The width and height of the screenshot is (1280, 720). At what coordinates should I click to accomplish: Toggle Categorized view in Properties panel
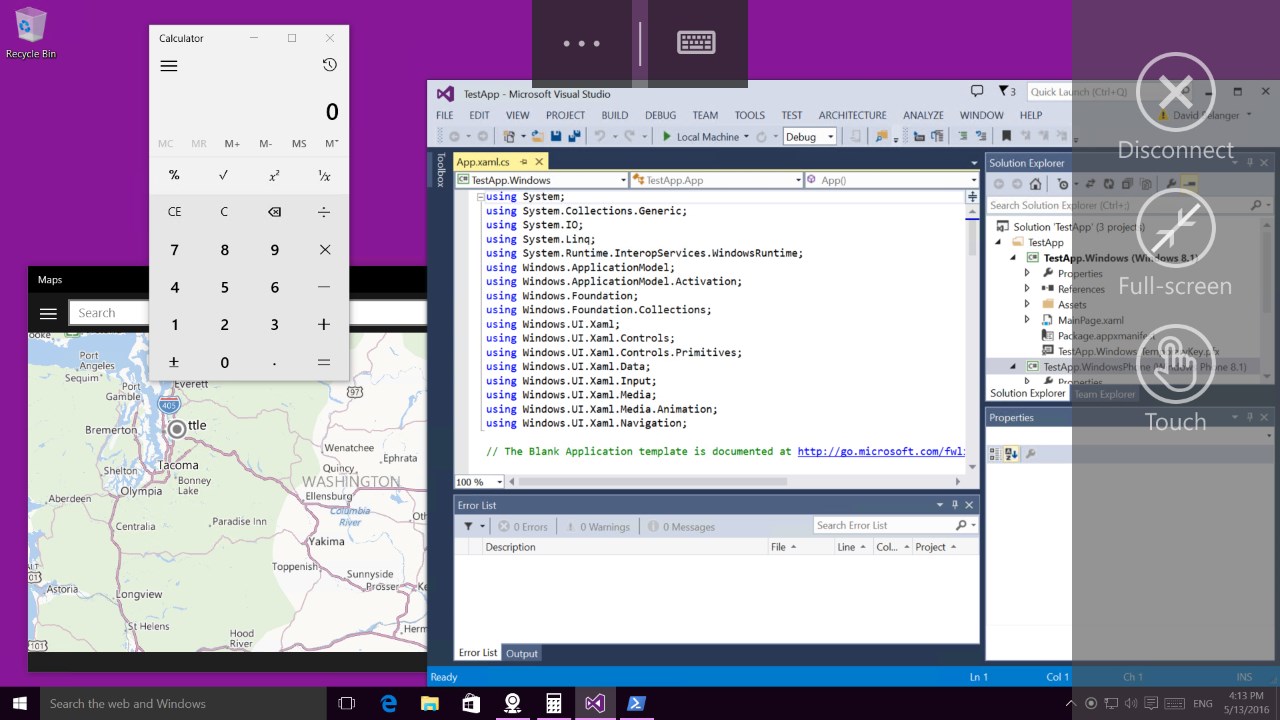point(995,454)
